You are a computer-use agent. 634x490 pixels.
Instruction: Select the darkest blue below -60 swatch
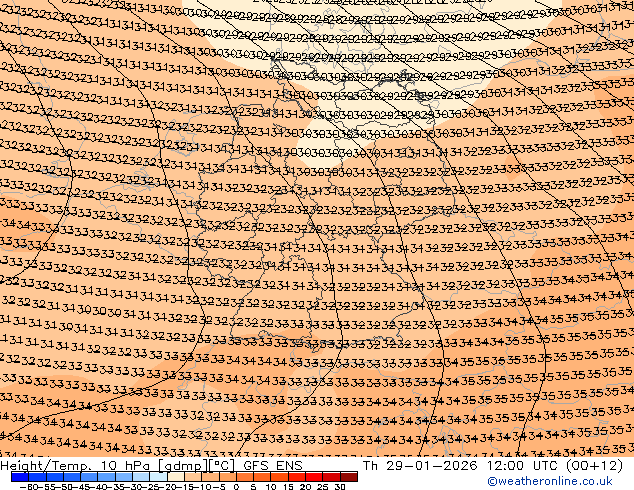[20, 477]
